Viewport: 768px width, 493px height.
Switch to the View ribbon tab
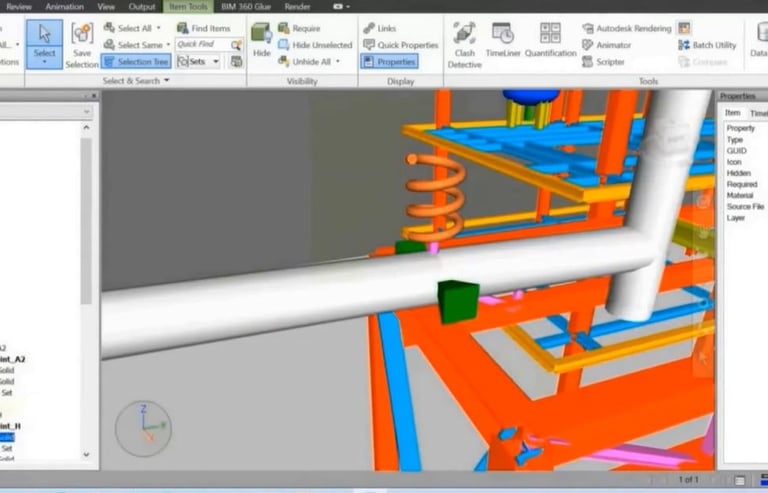pyautogui.click(x=106, y=6)
